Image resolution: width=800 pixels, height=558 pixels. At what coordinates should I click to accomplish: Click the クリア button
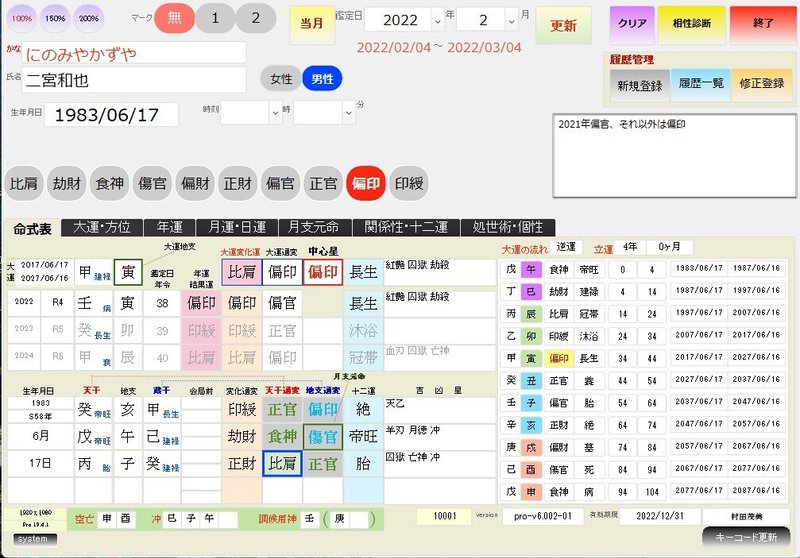(x=632, y=23)
